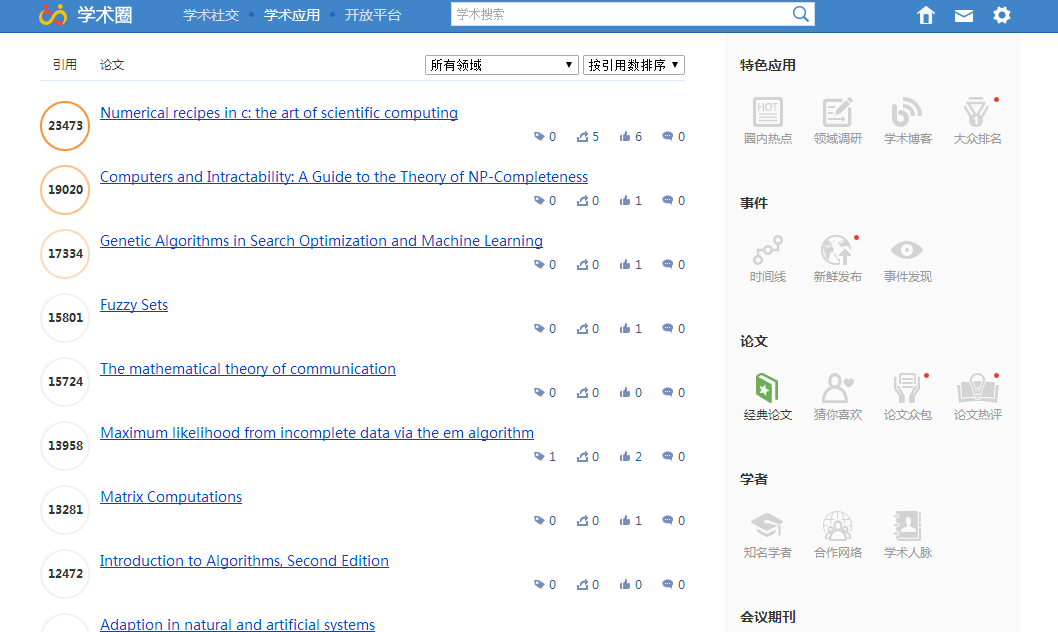Click inside the 学术搜索 search field
1058x632 pixels.
(621, 14)
